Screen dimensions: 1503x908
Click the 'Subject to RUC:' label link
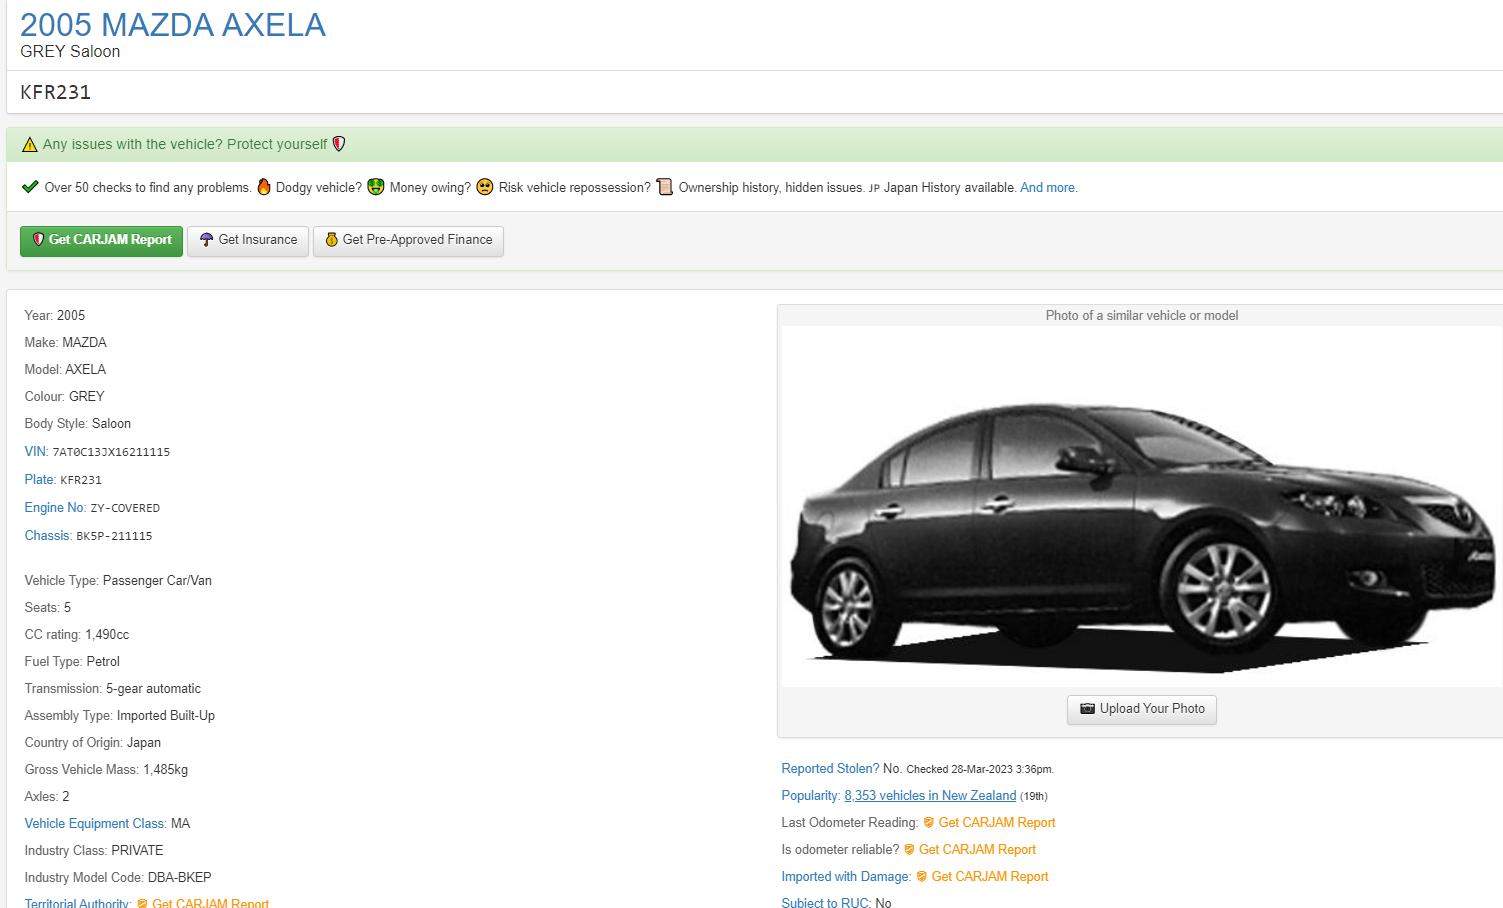pos(826,903)
